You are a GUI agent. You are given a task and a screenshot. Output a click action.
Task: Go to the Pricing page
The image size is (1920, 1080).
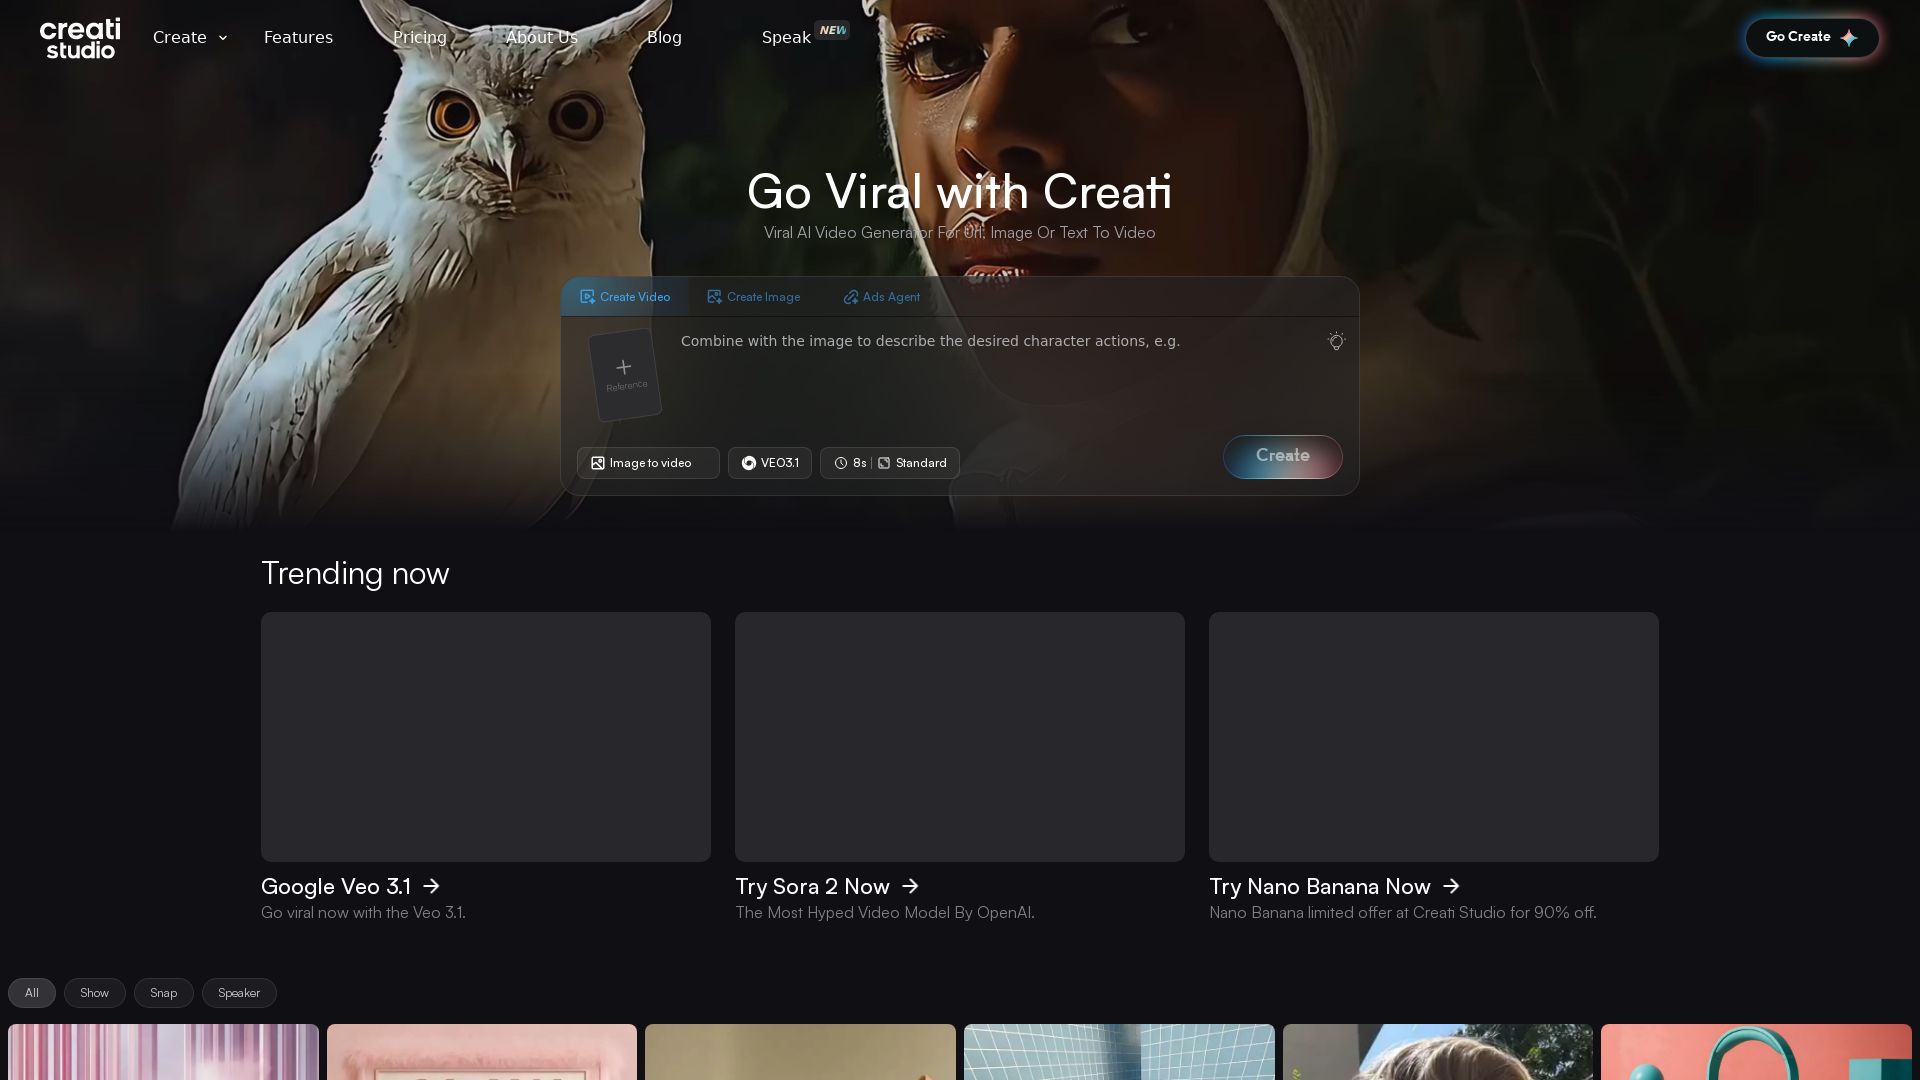pyautogui.click(x=420, y=37)
